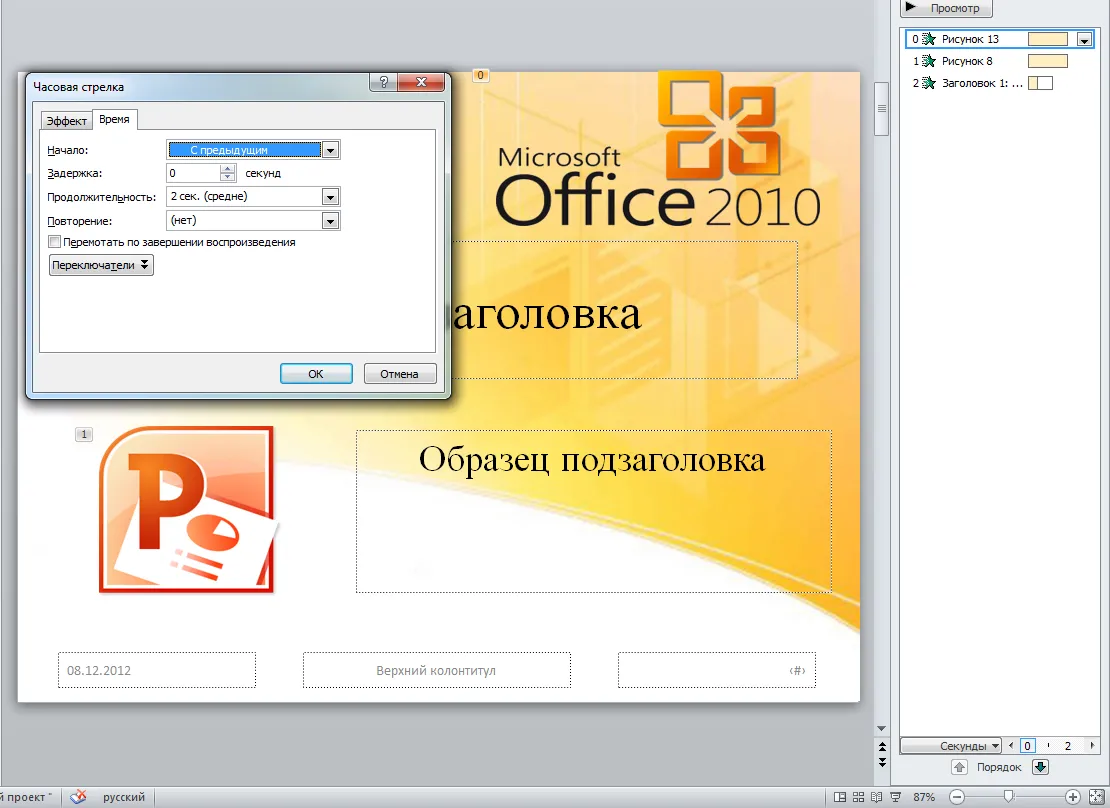Click the zoom slider handle
This screenshot has height=808, width=1110.
coord(1008,796)
